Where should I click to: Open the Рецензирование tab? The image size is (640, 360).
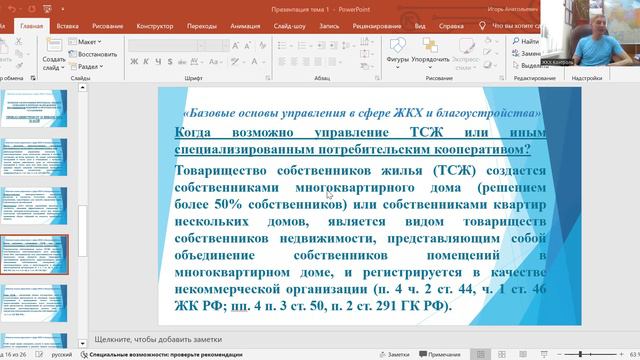coord(377,26)
